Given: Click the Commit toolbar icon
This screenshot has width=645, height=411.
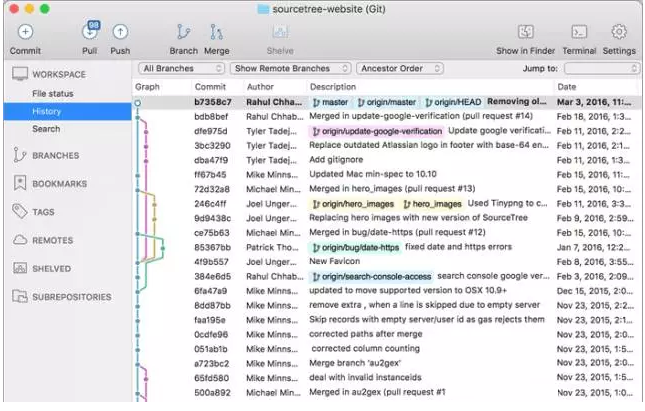Looking at the screenshot, I should click(x=26, y=32).
